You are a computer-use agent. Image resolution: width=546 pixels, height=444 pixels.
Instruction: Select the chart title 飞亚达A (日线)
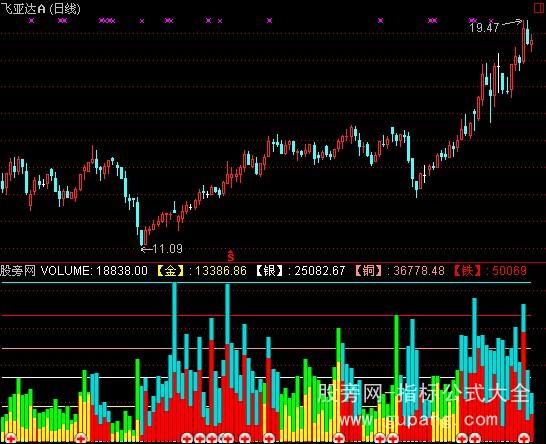coord(40,8)
